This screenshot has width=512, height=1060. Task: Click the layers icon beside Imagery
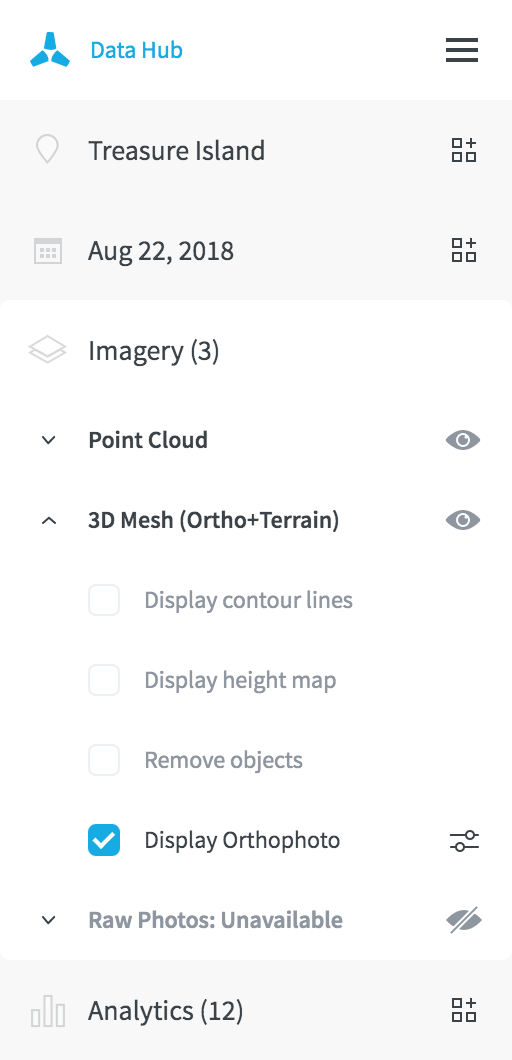[x=47, y=351]
